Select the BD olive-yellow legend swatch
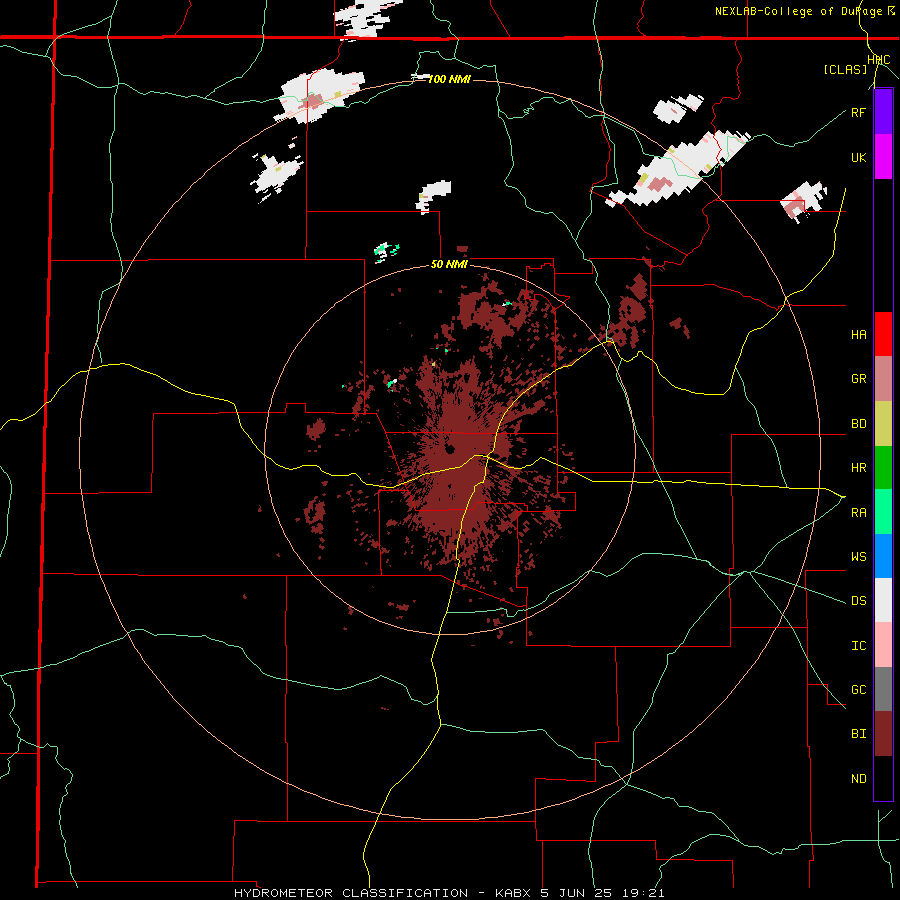Screen dimensions: 900x900 (883, 424)
